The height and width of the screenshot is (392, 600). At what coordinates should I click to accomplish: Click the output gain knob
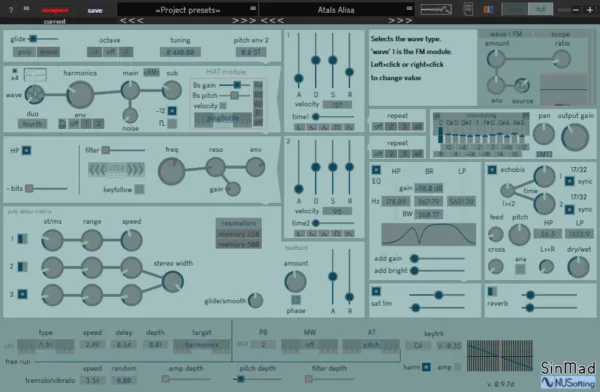(575, 137)
